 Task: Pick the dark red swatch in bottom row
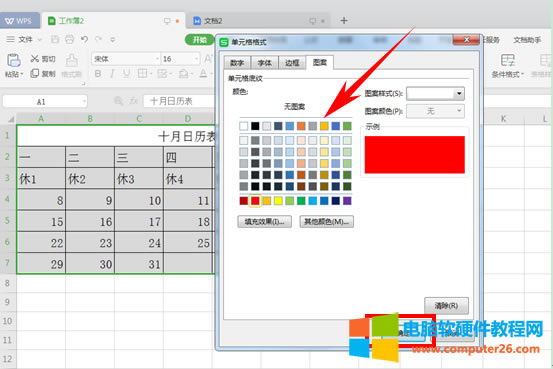pyautogui.click(x=244, y=201)
